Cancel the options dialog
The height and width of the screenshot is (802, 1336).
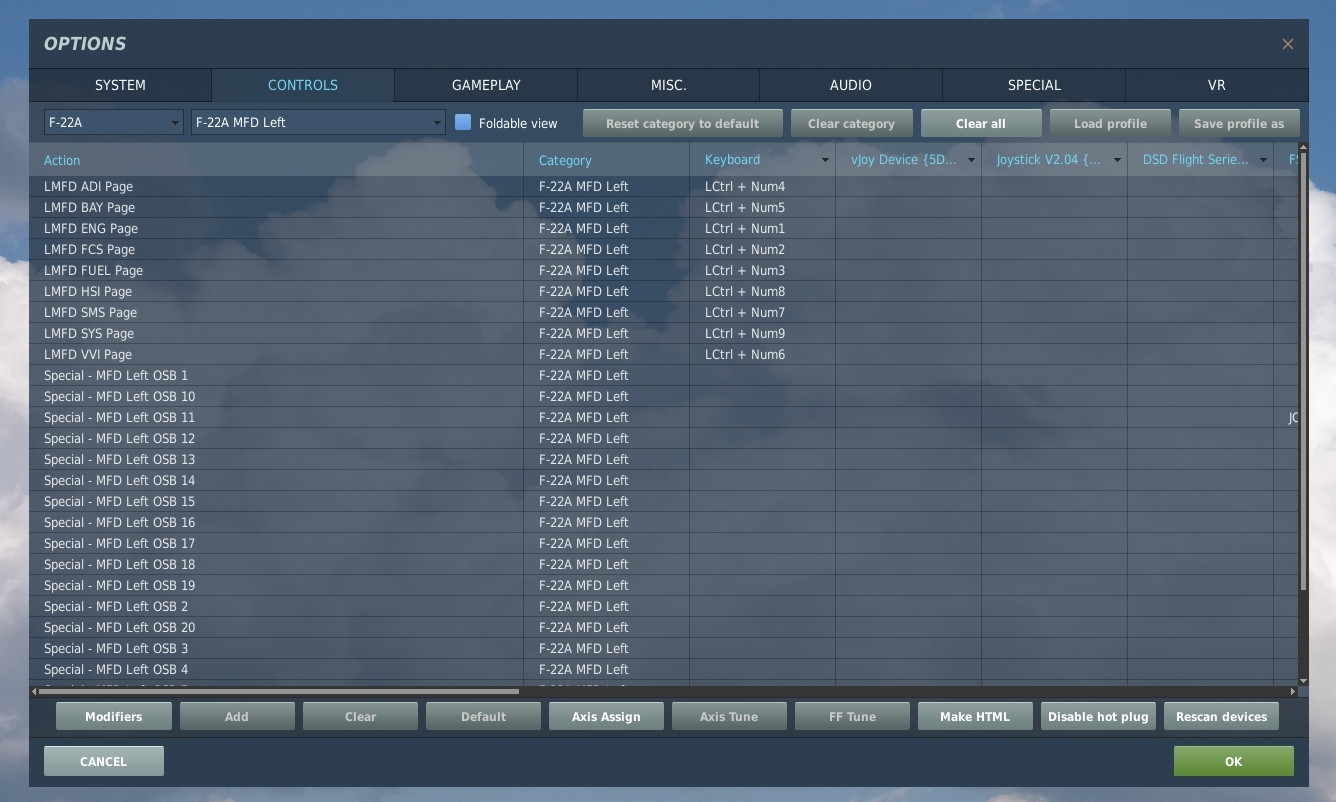click(103, 761)
